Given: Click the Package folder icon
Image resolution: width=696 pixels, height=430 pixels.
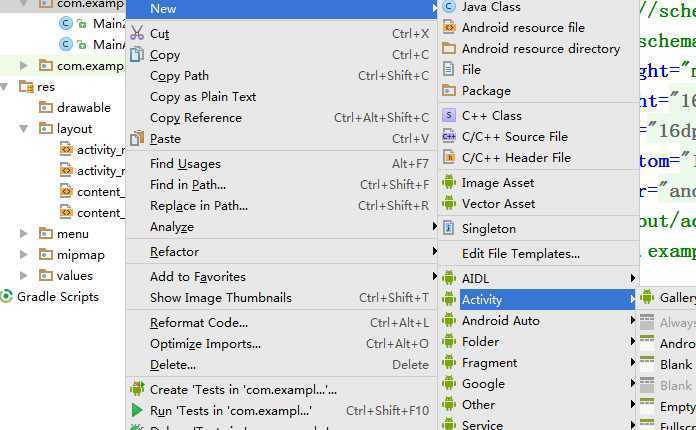Looking at the screenshot, I should tap(449, 91).
